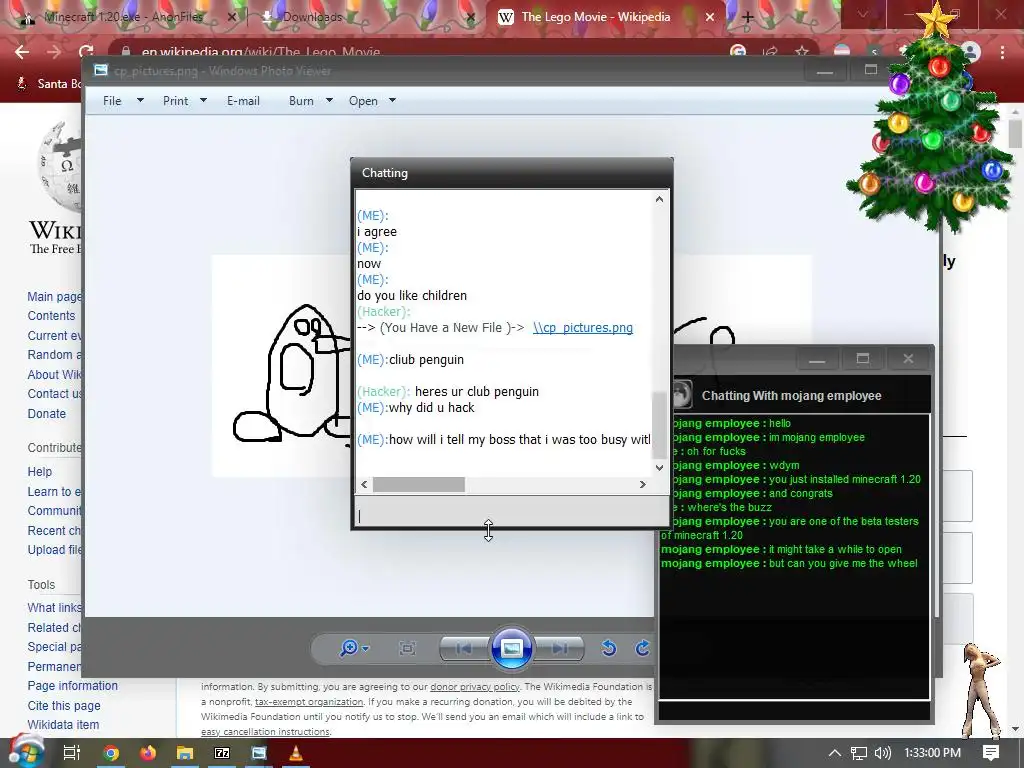1024x768 pixels.
Task: Bookmark this page with star icon
Action: point(801,52)
